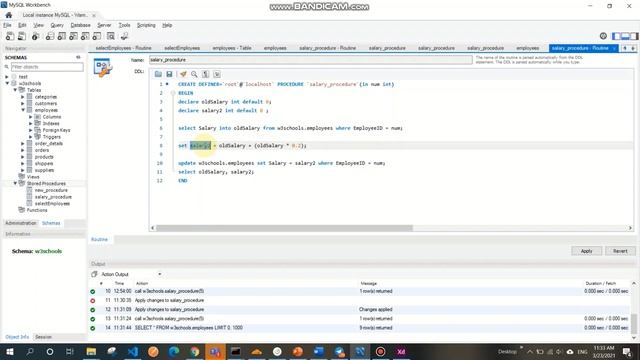This screenshot has height=360, width=640.
Task: Click create new schema toolbar icon
Action: pyautogui.click(x=50, y=36)
